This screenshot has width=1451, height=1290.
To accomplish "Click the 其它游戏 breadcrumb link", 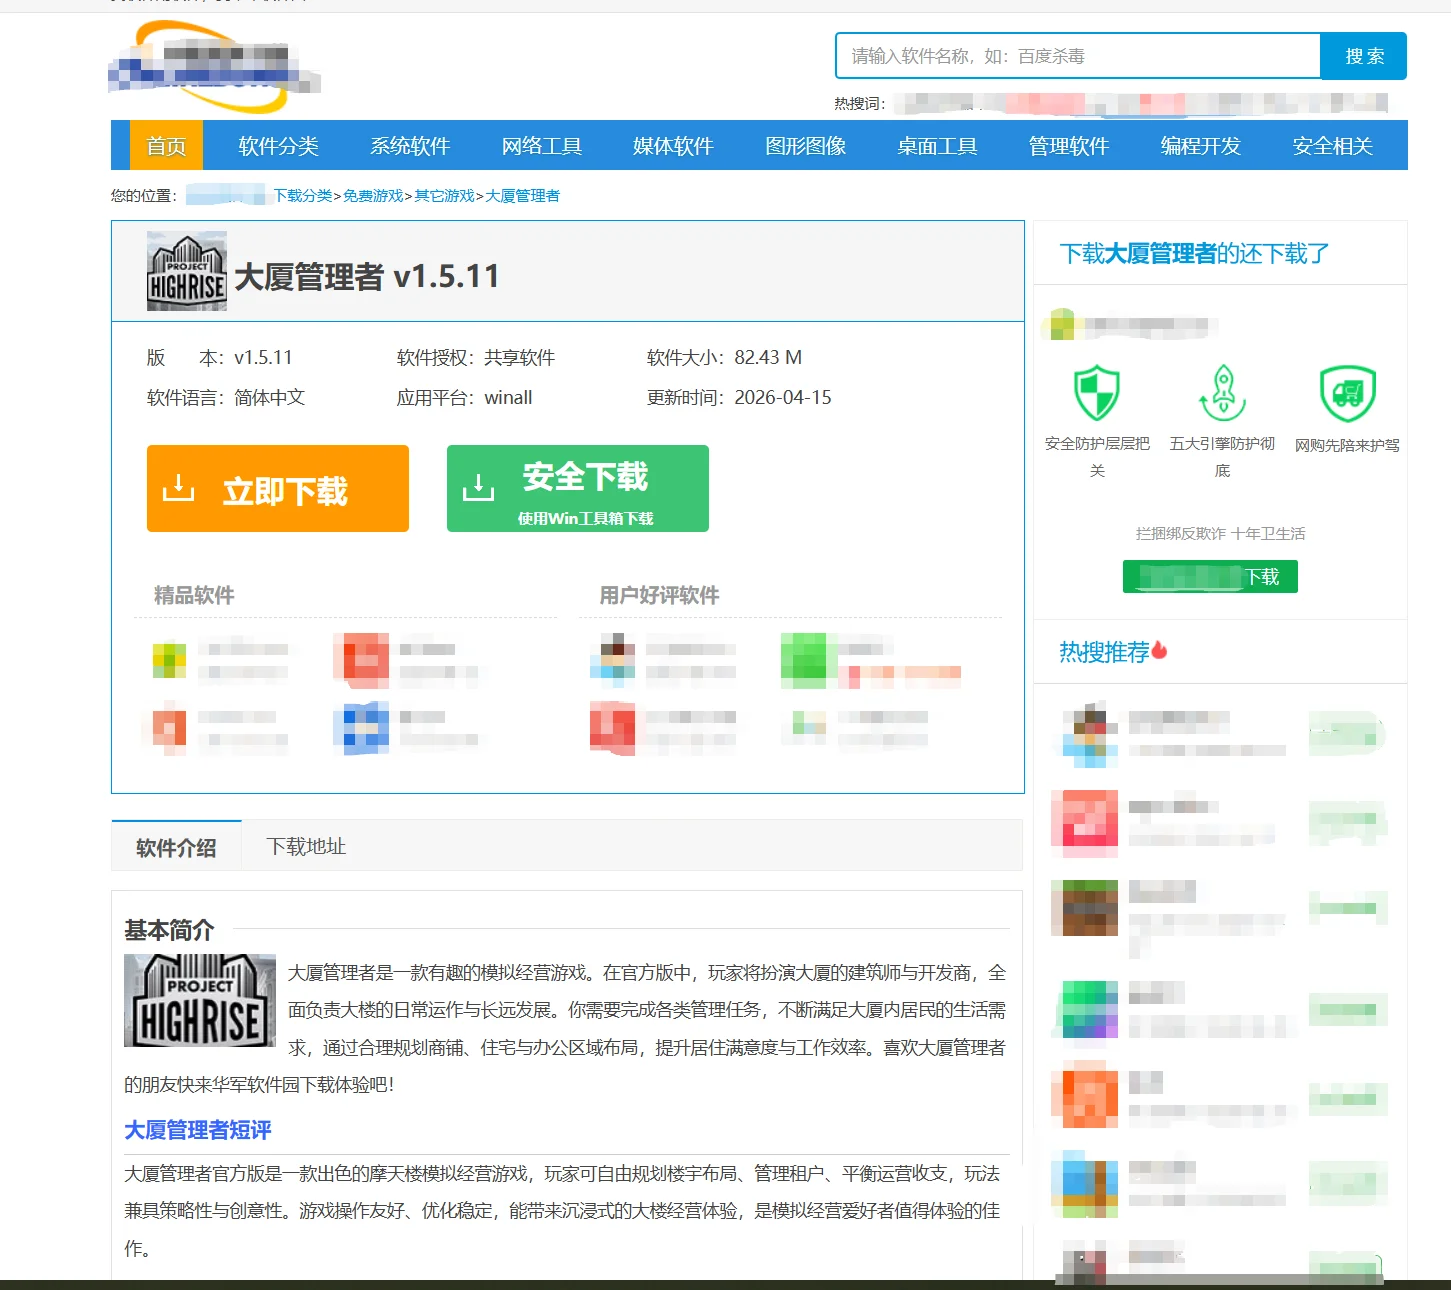I will (445, 196).
